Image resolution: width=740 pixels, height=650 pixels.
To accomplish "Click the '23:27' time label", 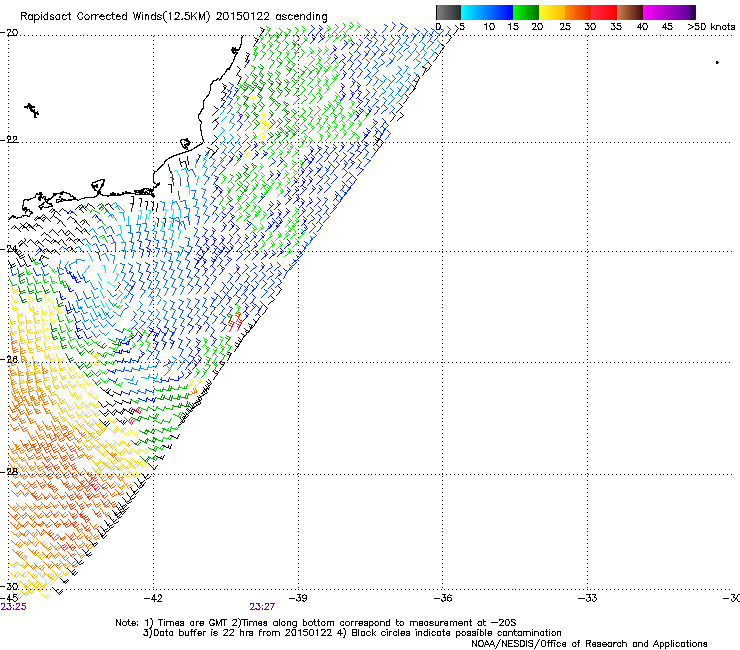I will 262,607.
